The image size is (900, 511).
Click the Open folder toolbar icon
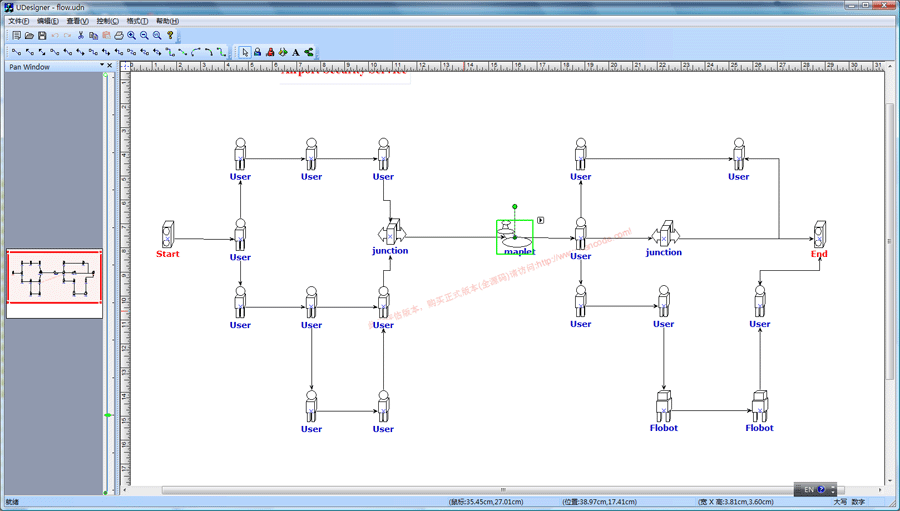pyautogui.click(x=29, y=36)
